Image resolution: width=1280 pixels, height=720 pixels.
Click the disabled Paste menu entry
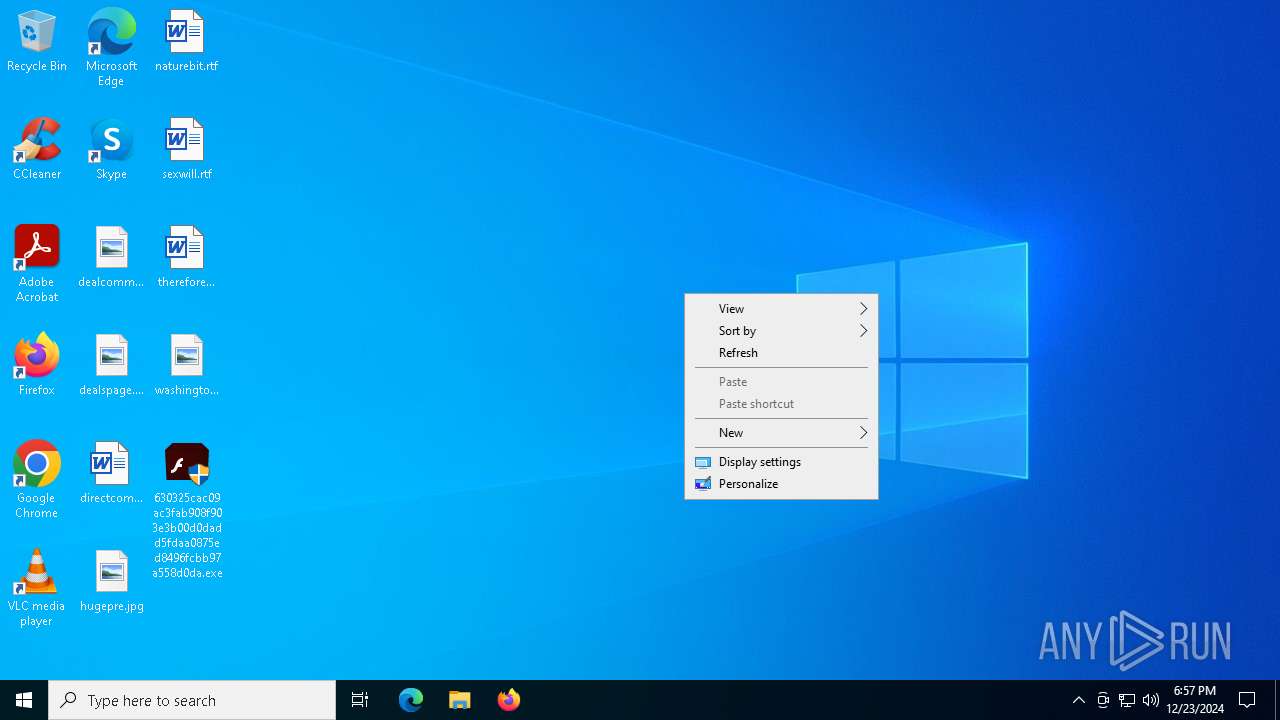coord(781,382)
